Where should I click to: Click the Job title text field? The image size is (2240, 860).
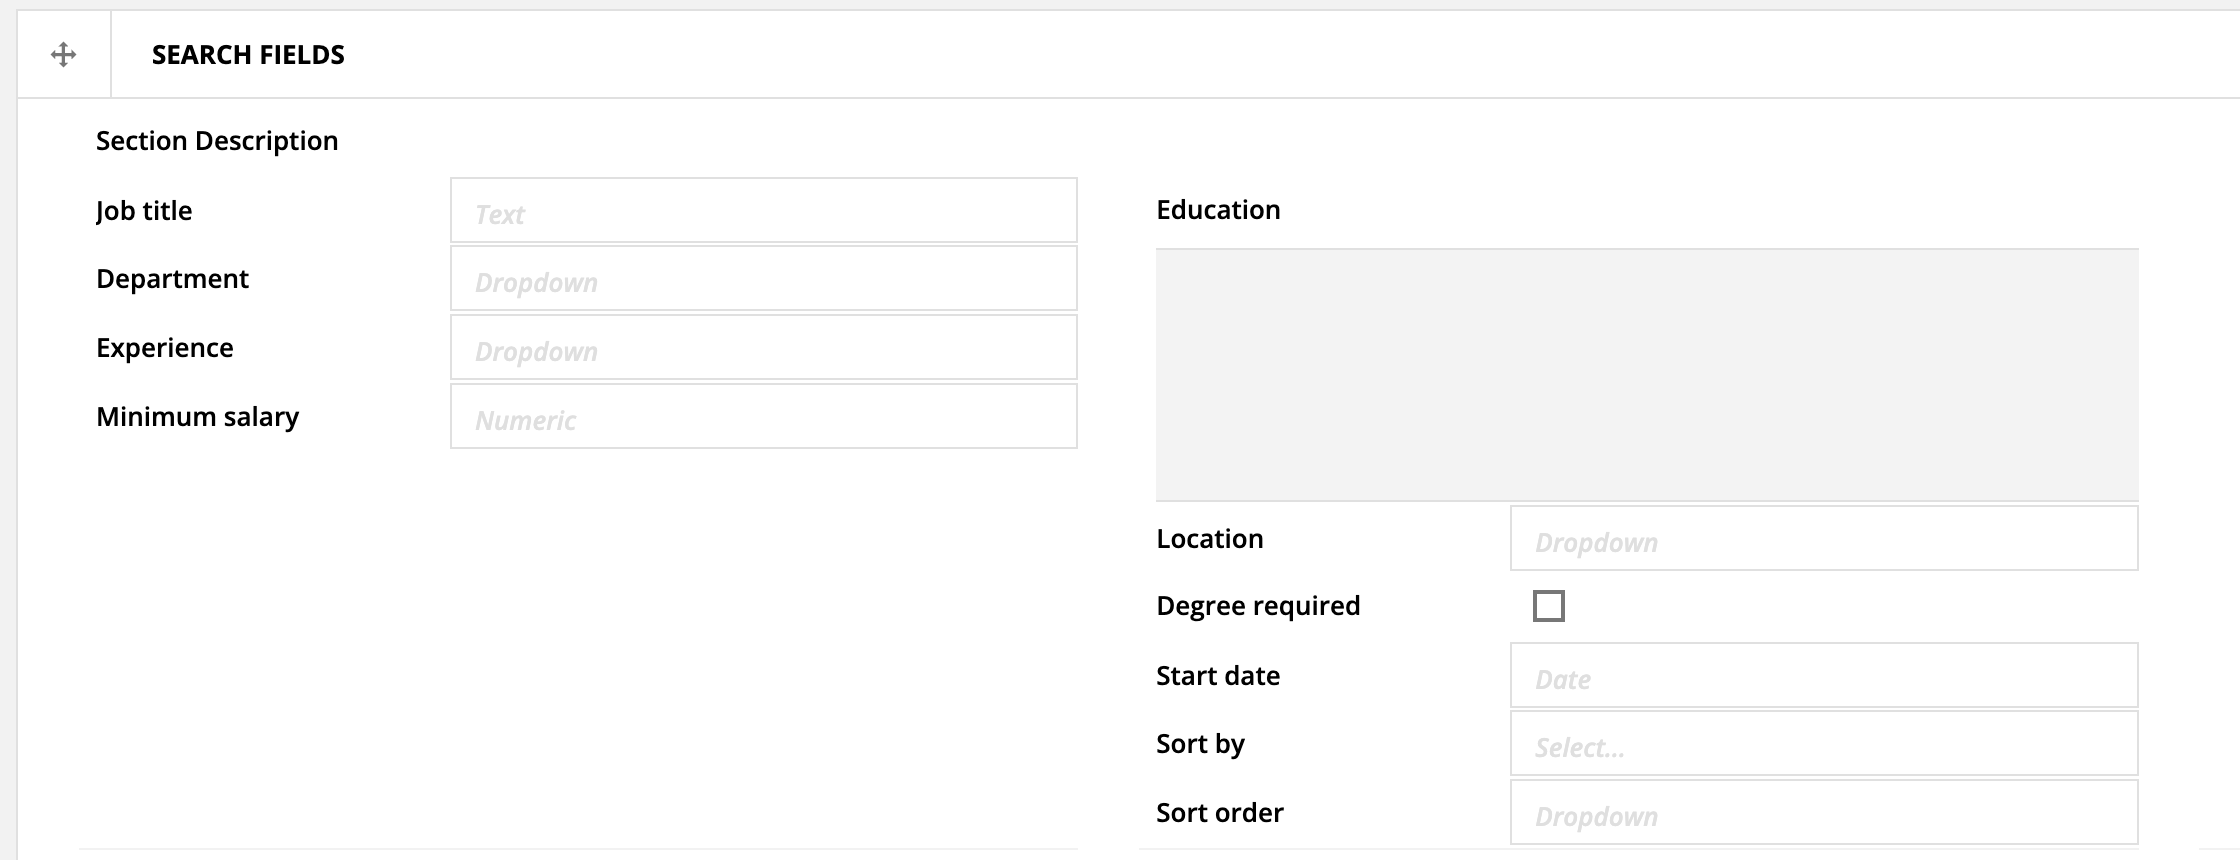(x=763, y=211)
